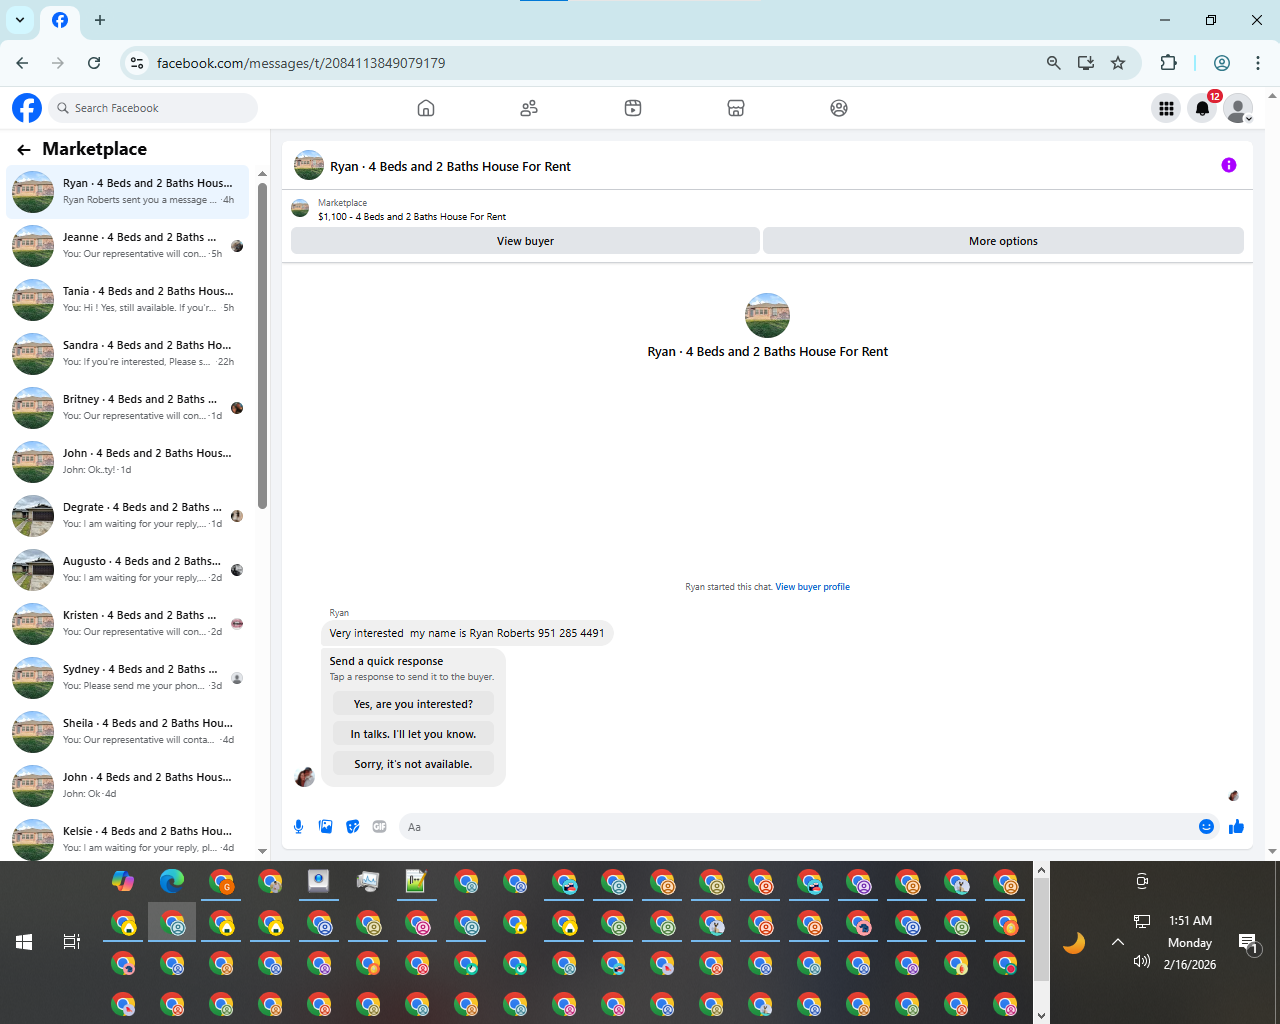
Task: Open Chrome three-dot menu
Action: pyautogui.click(x=1258, y=63)
